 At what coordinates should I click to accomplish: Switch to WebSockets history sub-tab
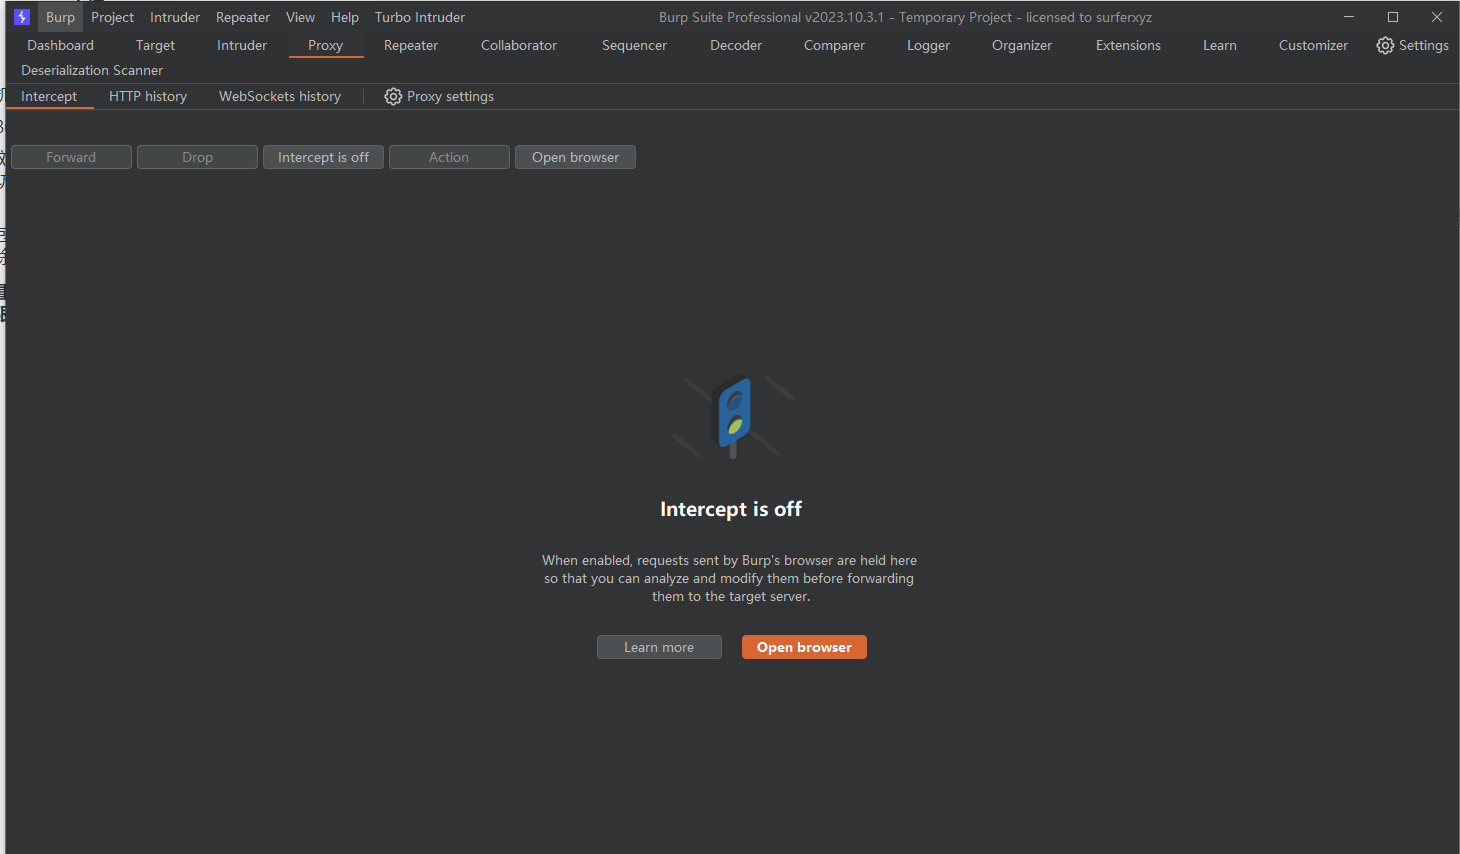point(280,96)
